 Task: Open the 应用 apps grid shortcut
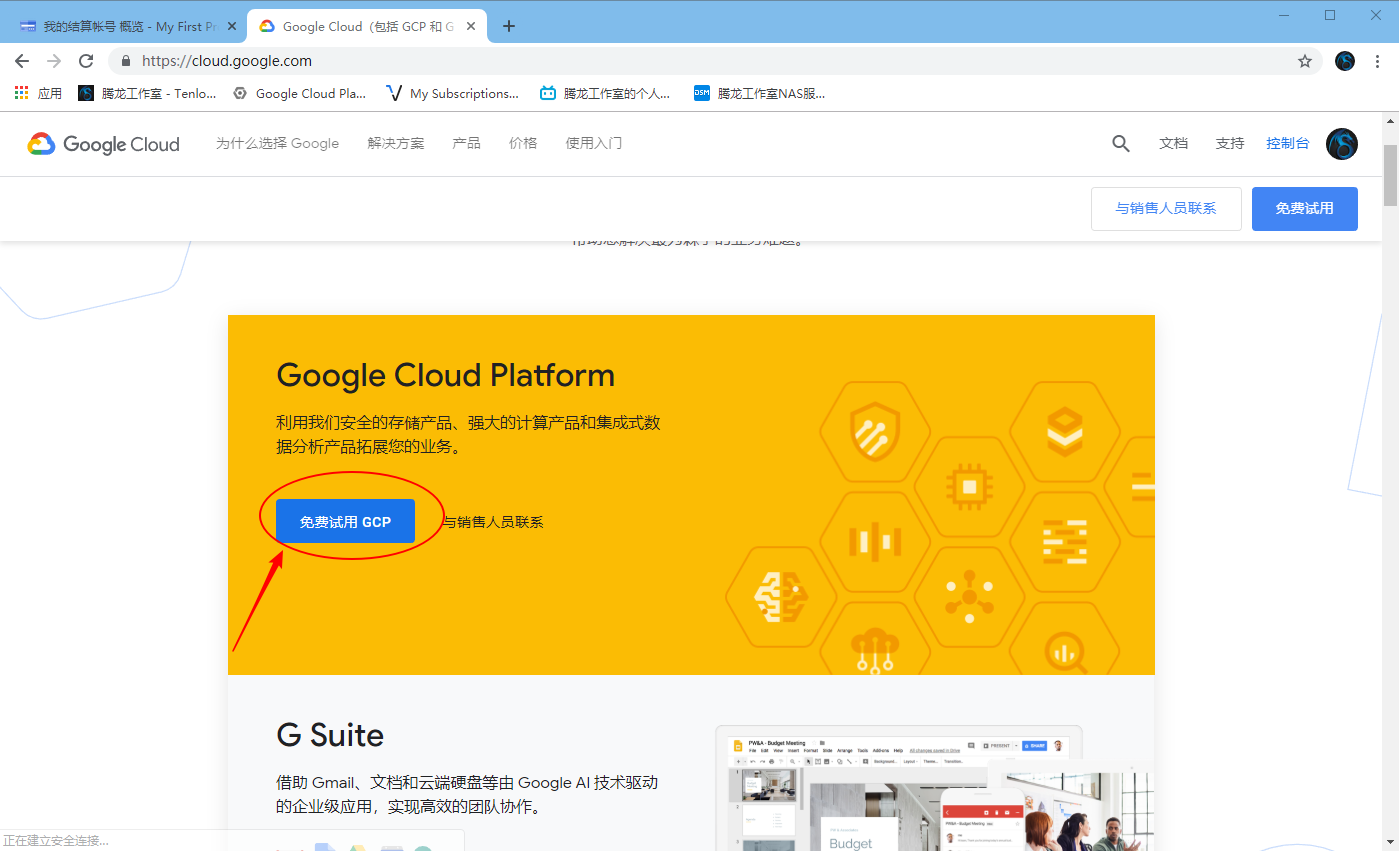(38, 93)
